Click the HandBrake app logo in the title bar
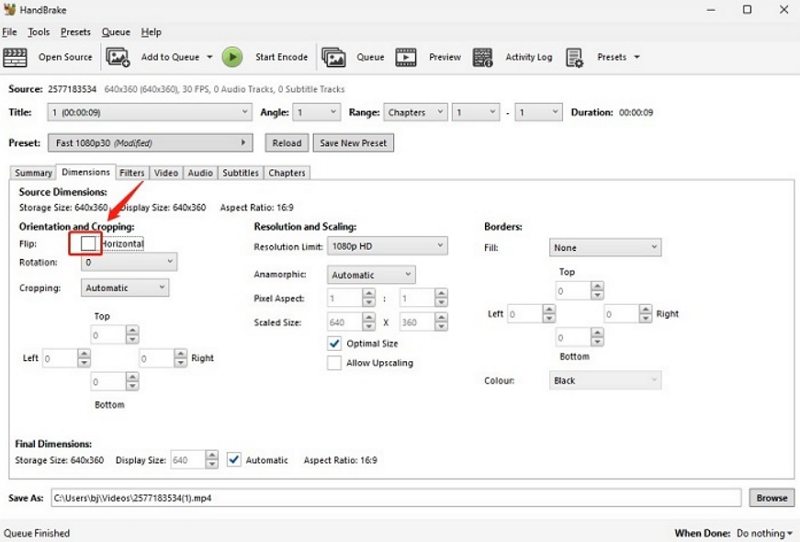This screenshot has height=542, width=800. click(9, 9)
